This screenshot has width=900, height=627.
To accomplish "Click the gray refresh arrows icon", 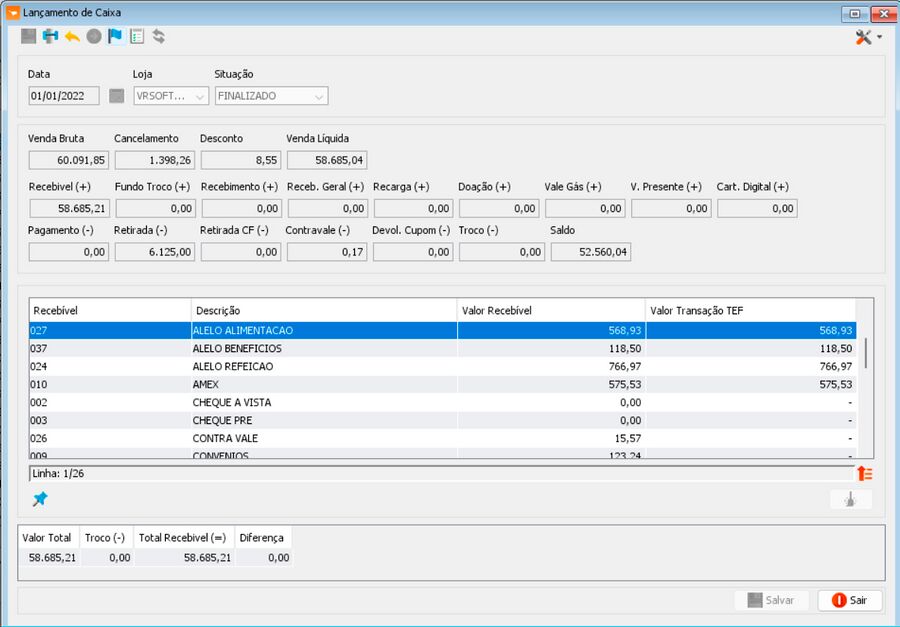I will pyautogui.click(x=158, y=36).
